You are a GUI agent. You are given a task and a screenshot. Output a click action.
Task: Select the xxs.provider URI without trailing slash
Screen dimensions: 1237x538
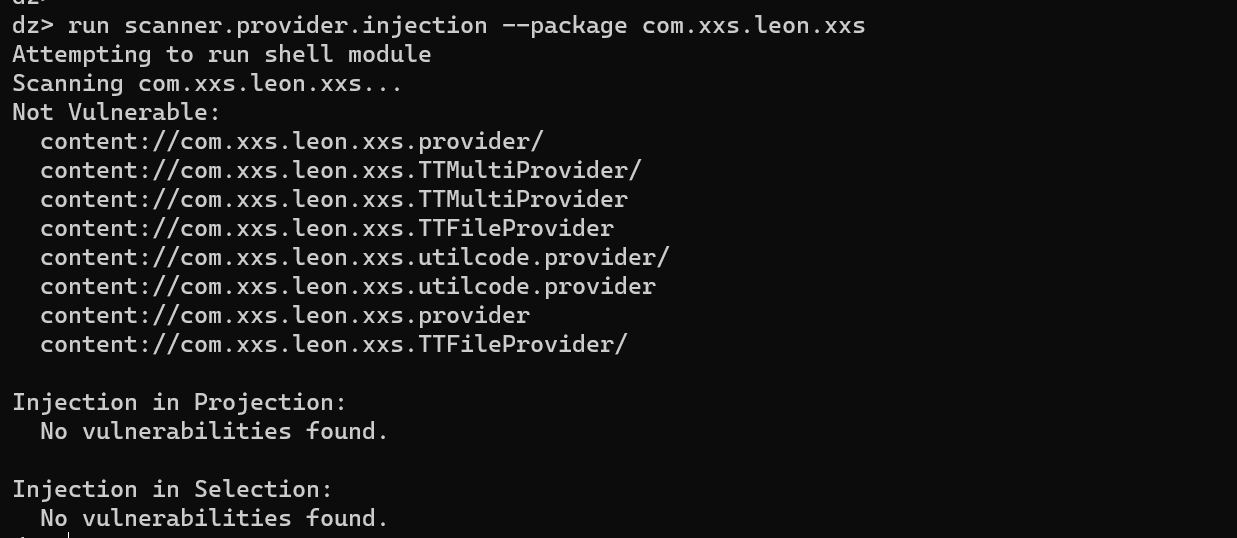(284, 315)
